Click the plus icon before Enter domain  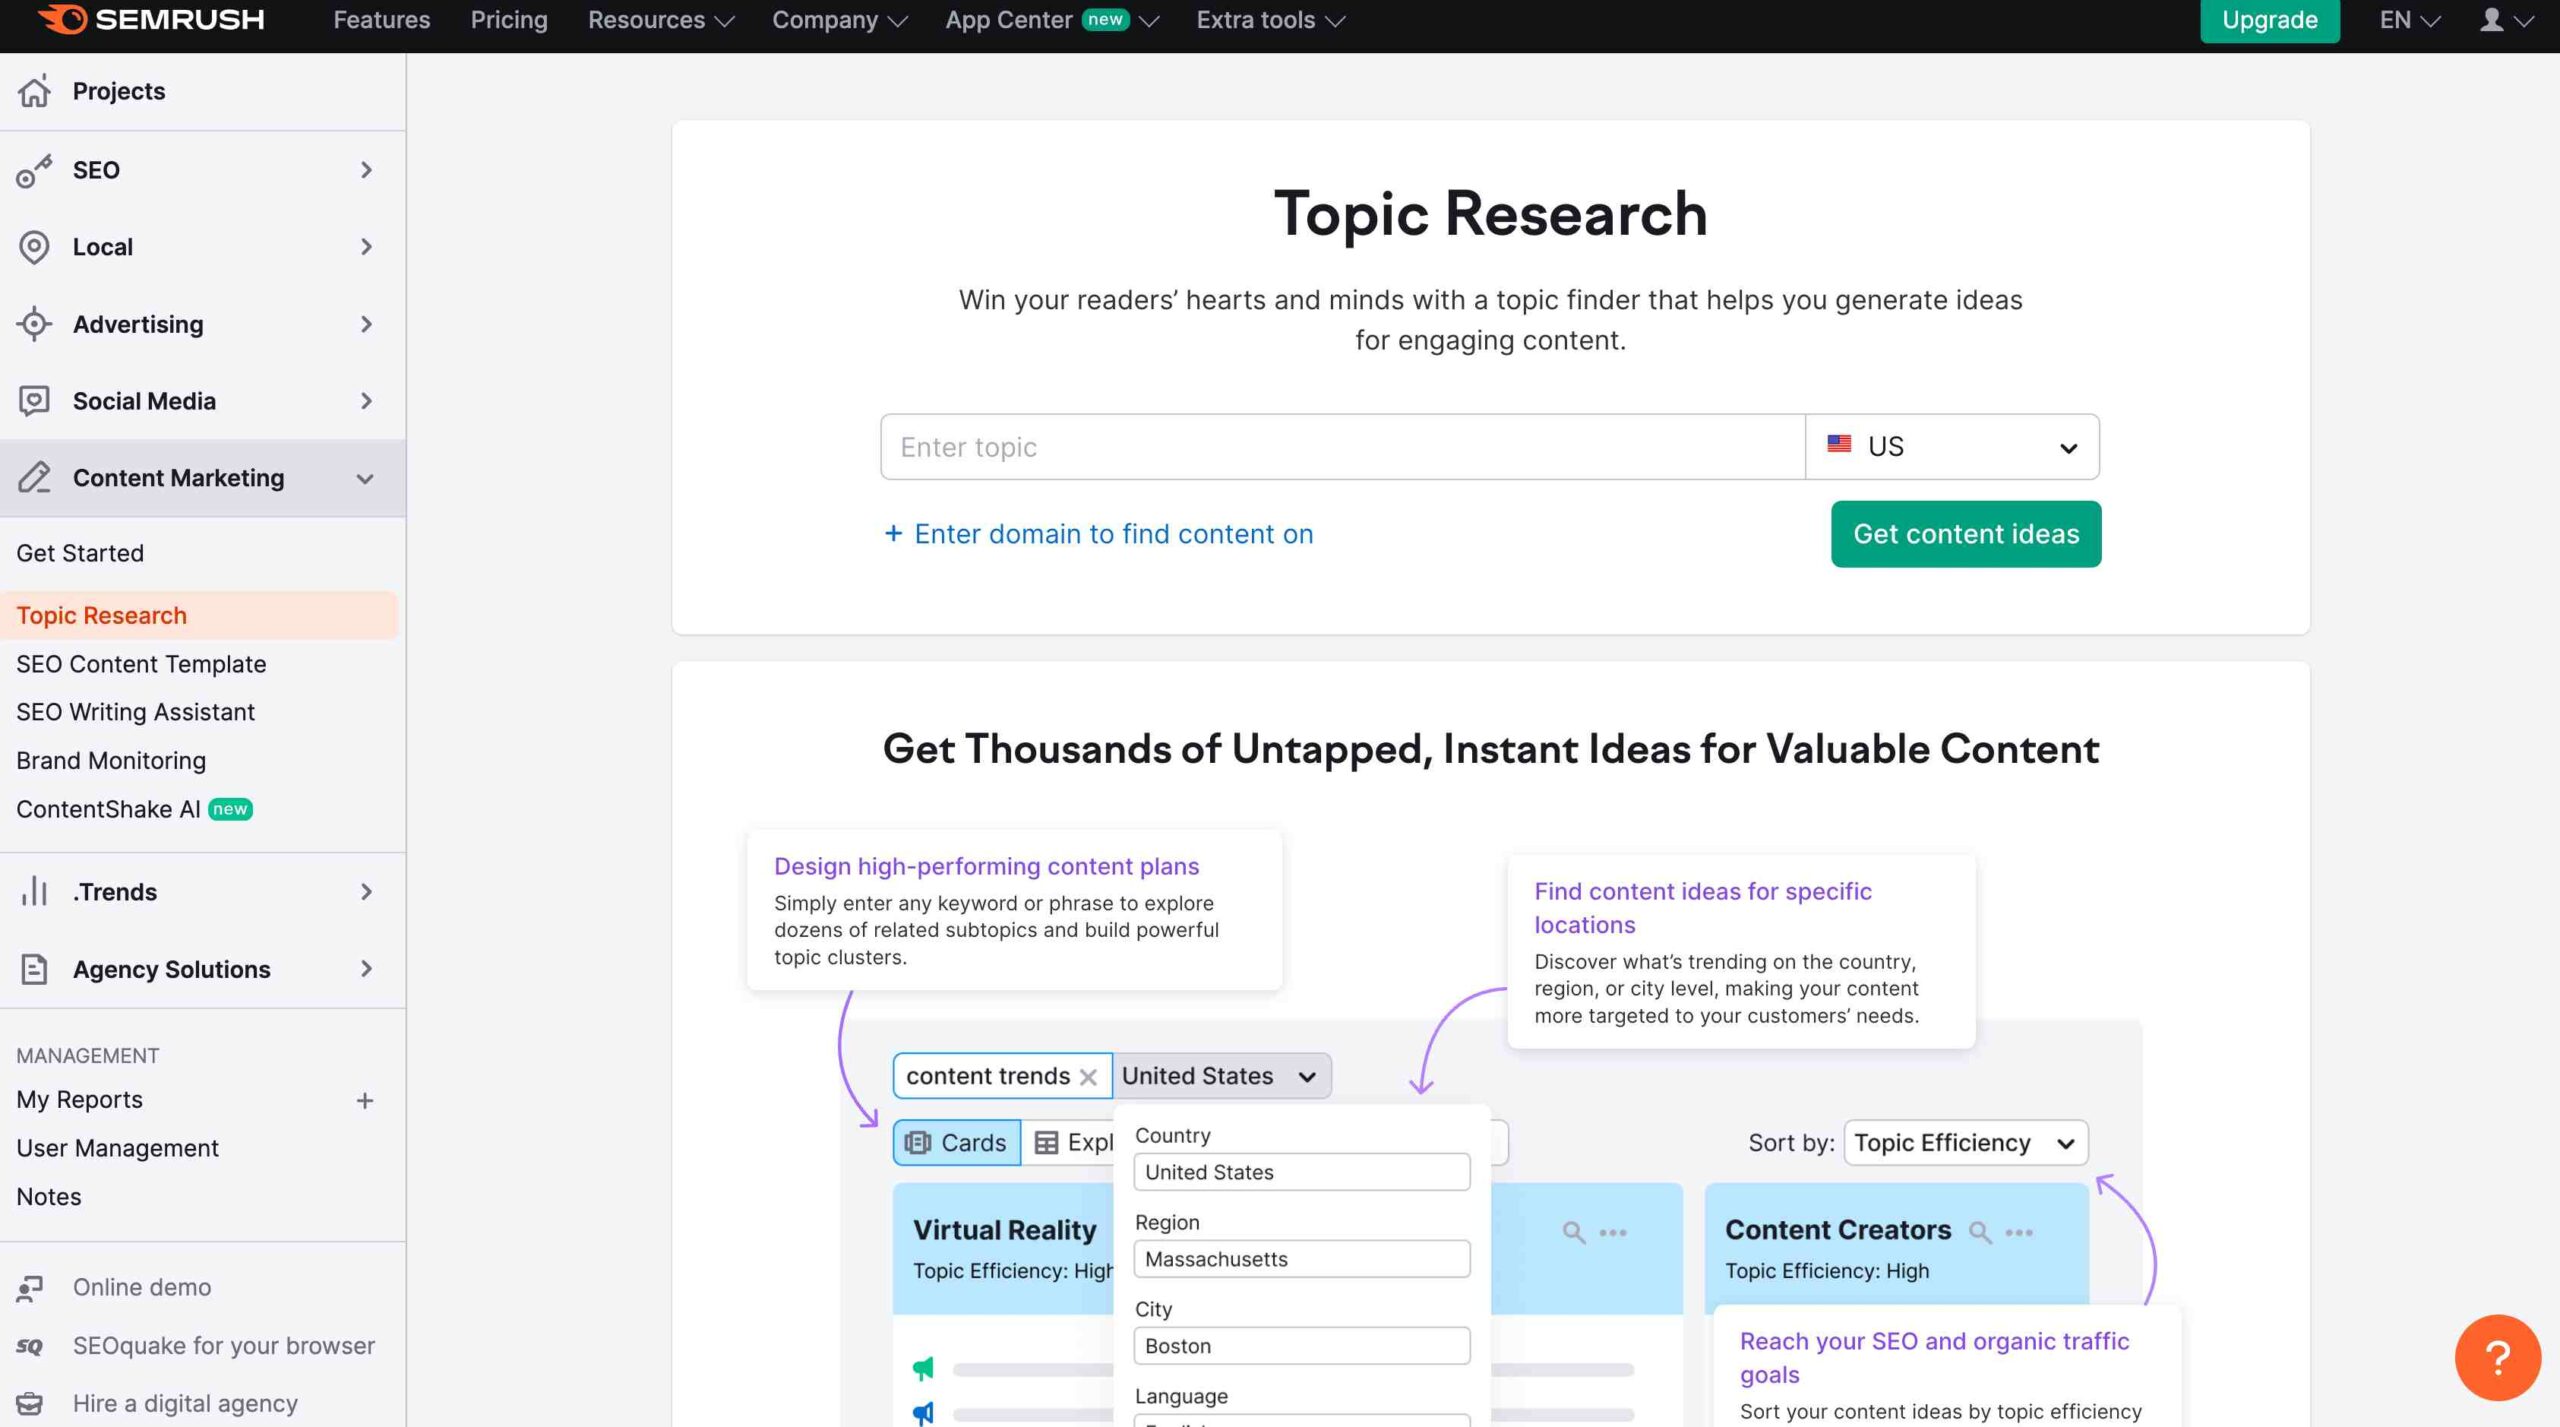(893, 533)
